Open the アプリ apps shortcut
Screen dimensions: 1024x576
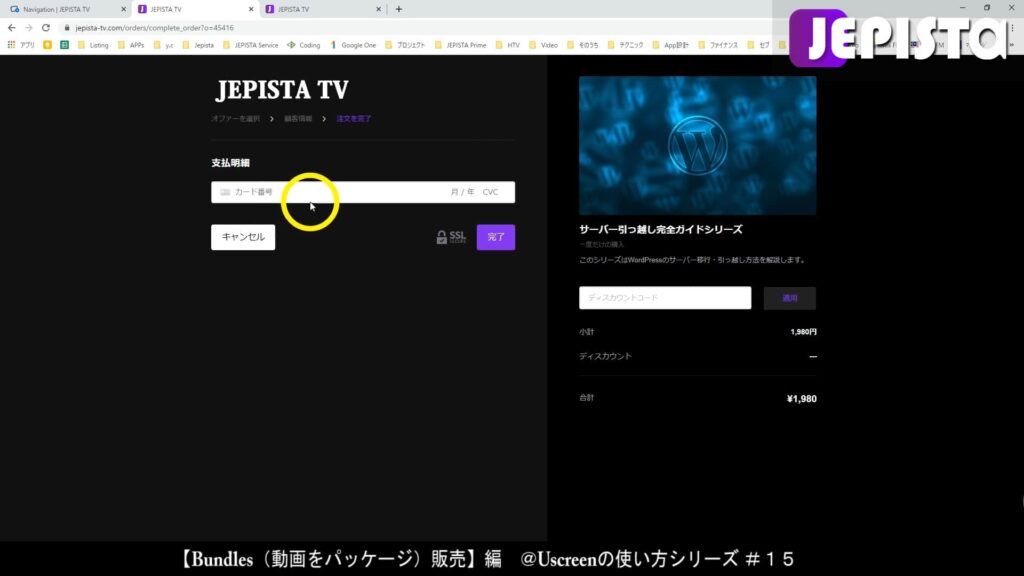pos(21,45)
